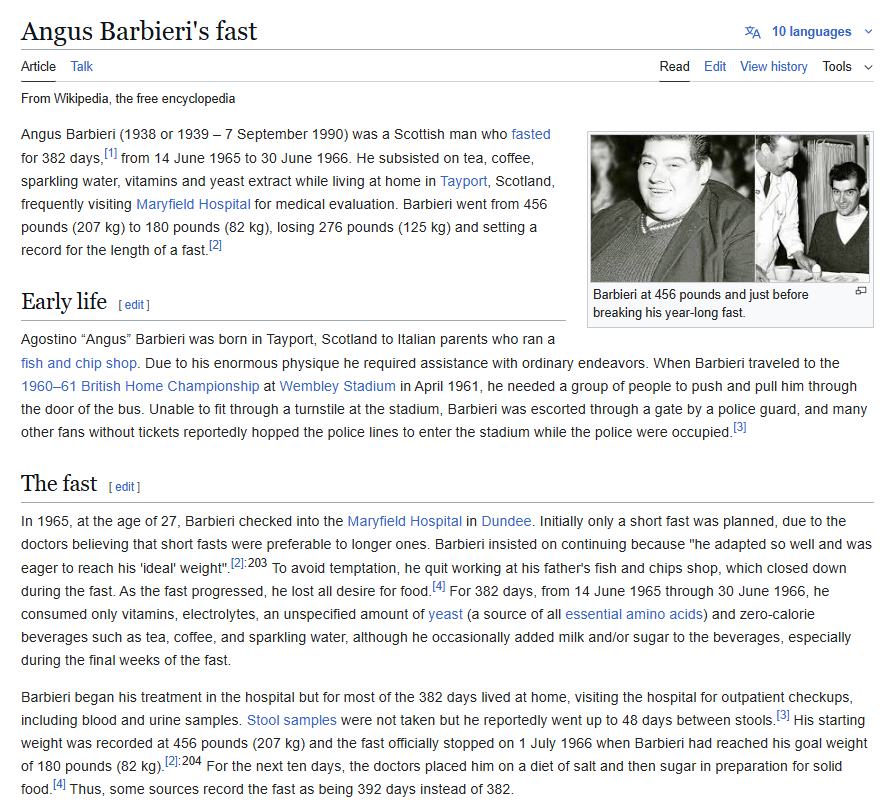
Task: Click the 'Angus Barbieri's fast' page title
Action: coord(139,31)
